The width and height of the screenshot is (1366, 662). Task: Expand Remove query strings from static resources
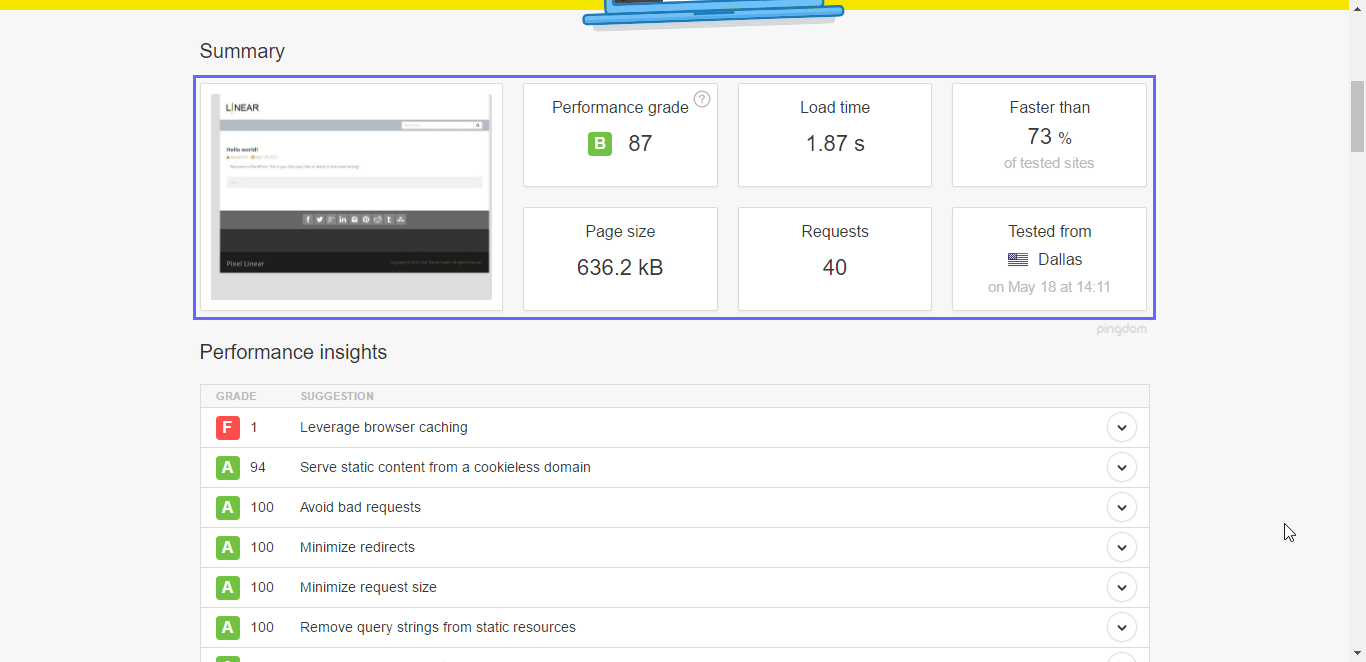pyautogui.click(x=1122, y=628)
